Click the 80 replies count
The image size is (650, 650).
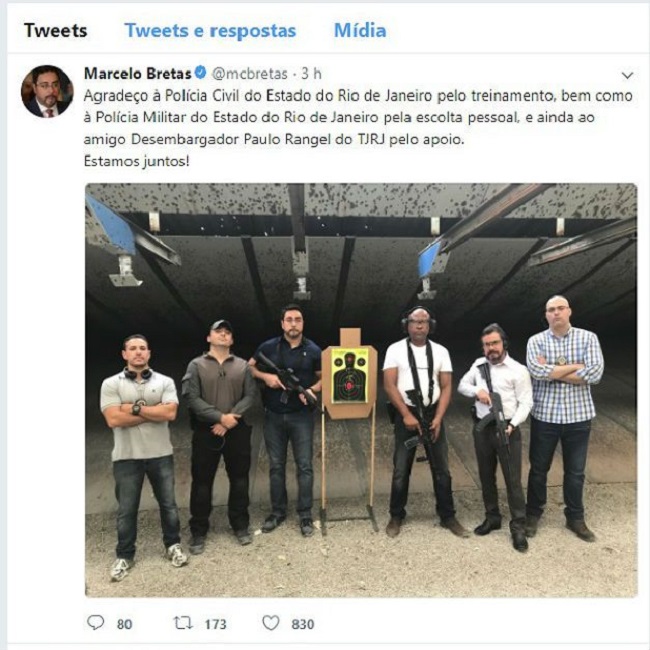(x=124, y=624)
